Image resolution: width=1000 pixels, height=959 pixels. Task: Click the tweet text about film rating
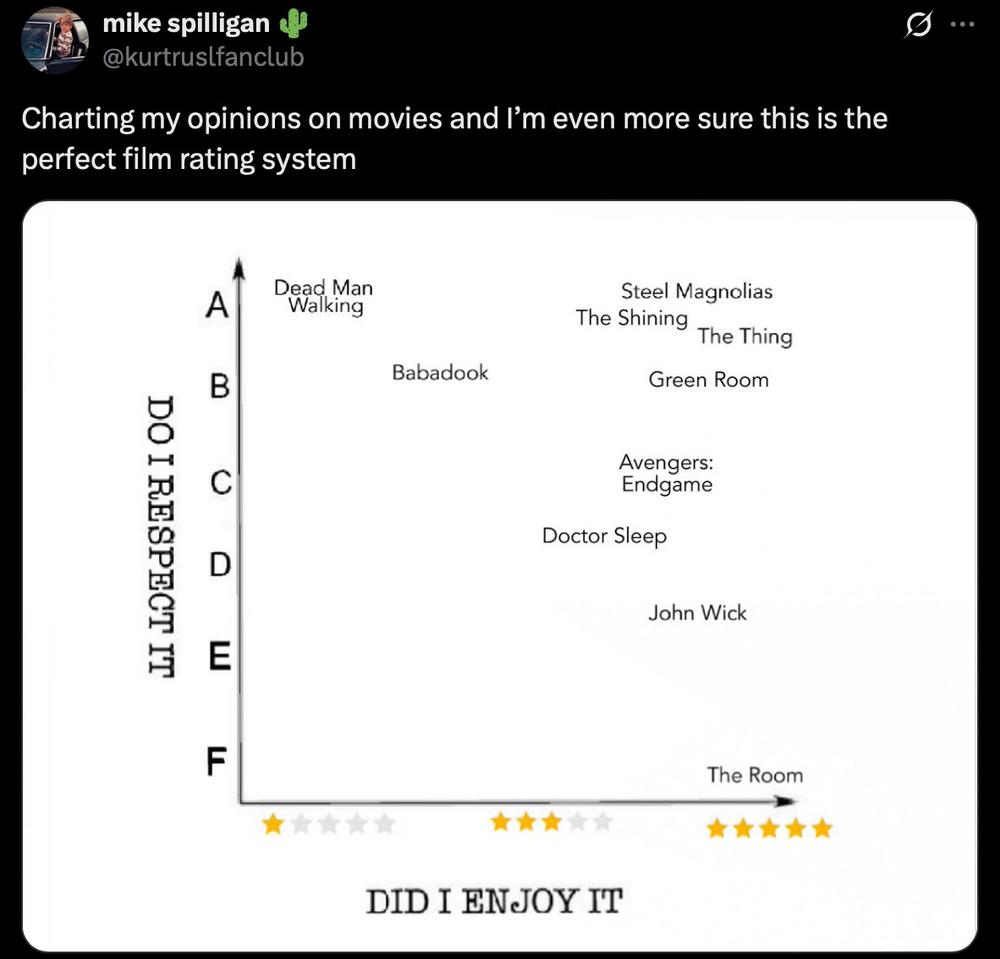(x=454, y=138)
